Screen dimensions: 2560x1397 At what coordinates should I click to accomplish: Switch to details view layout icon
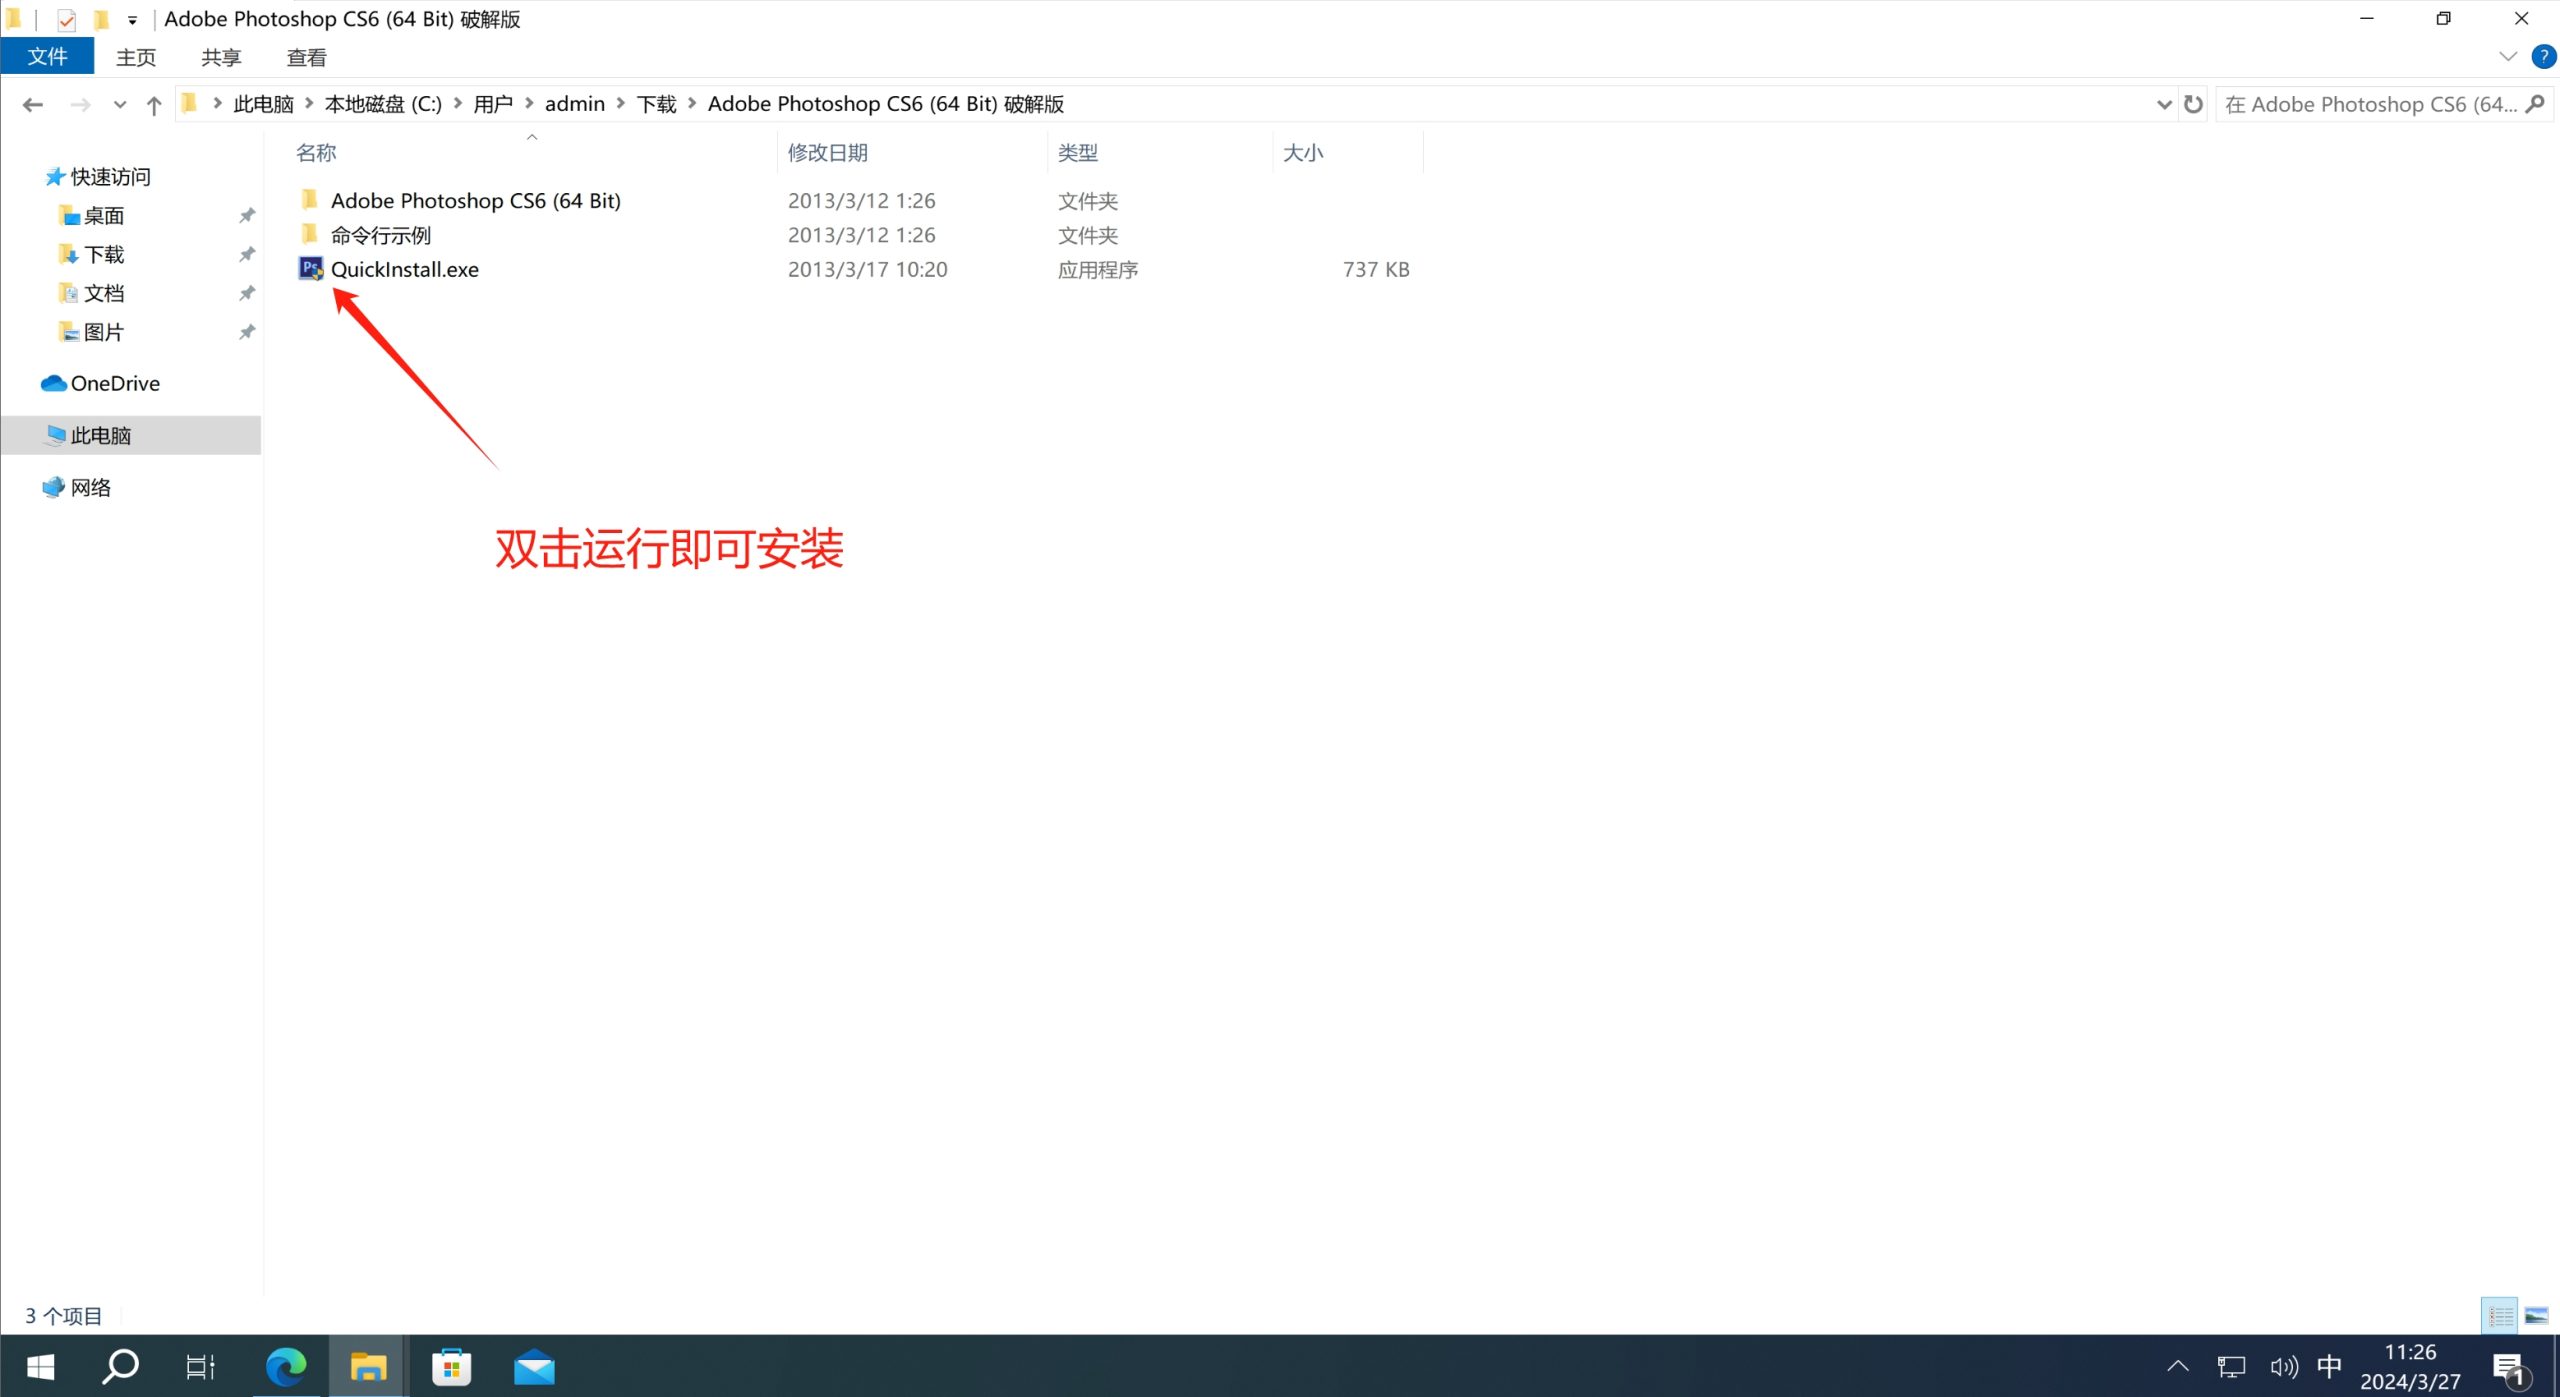point(2500,1315)
